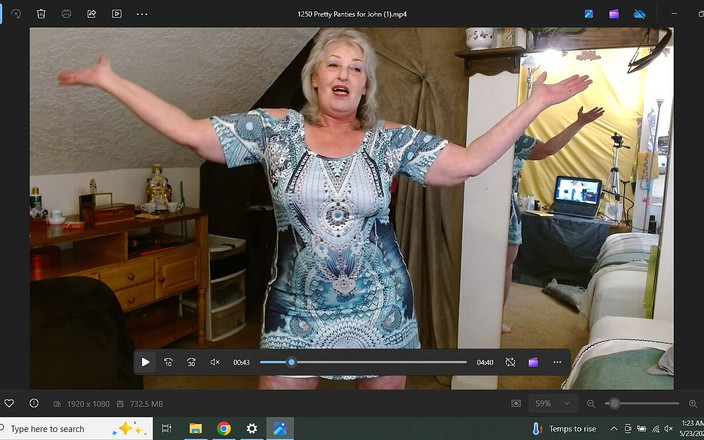This screenshot has width=704, height=440.
Task: Print using the printer icon
Action: tap(66, 14)
